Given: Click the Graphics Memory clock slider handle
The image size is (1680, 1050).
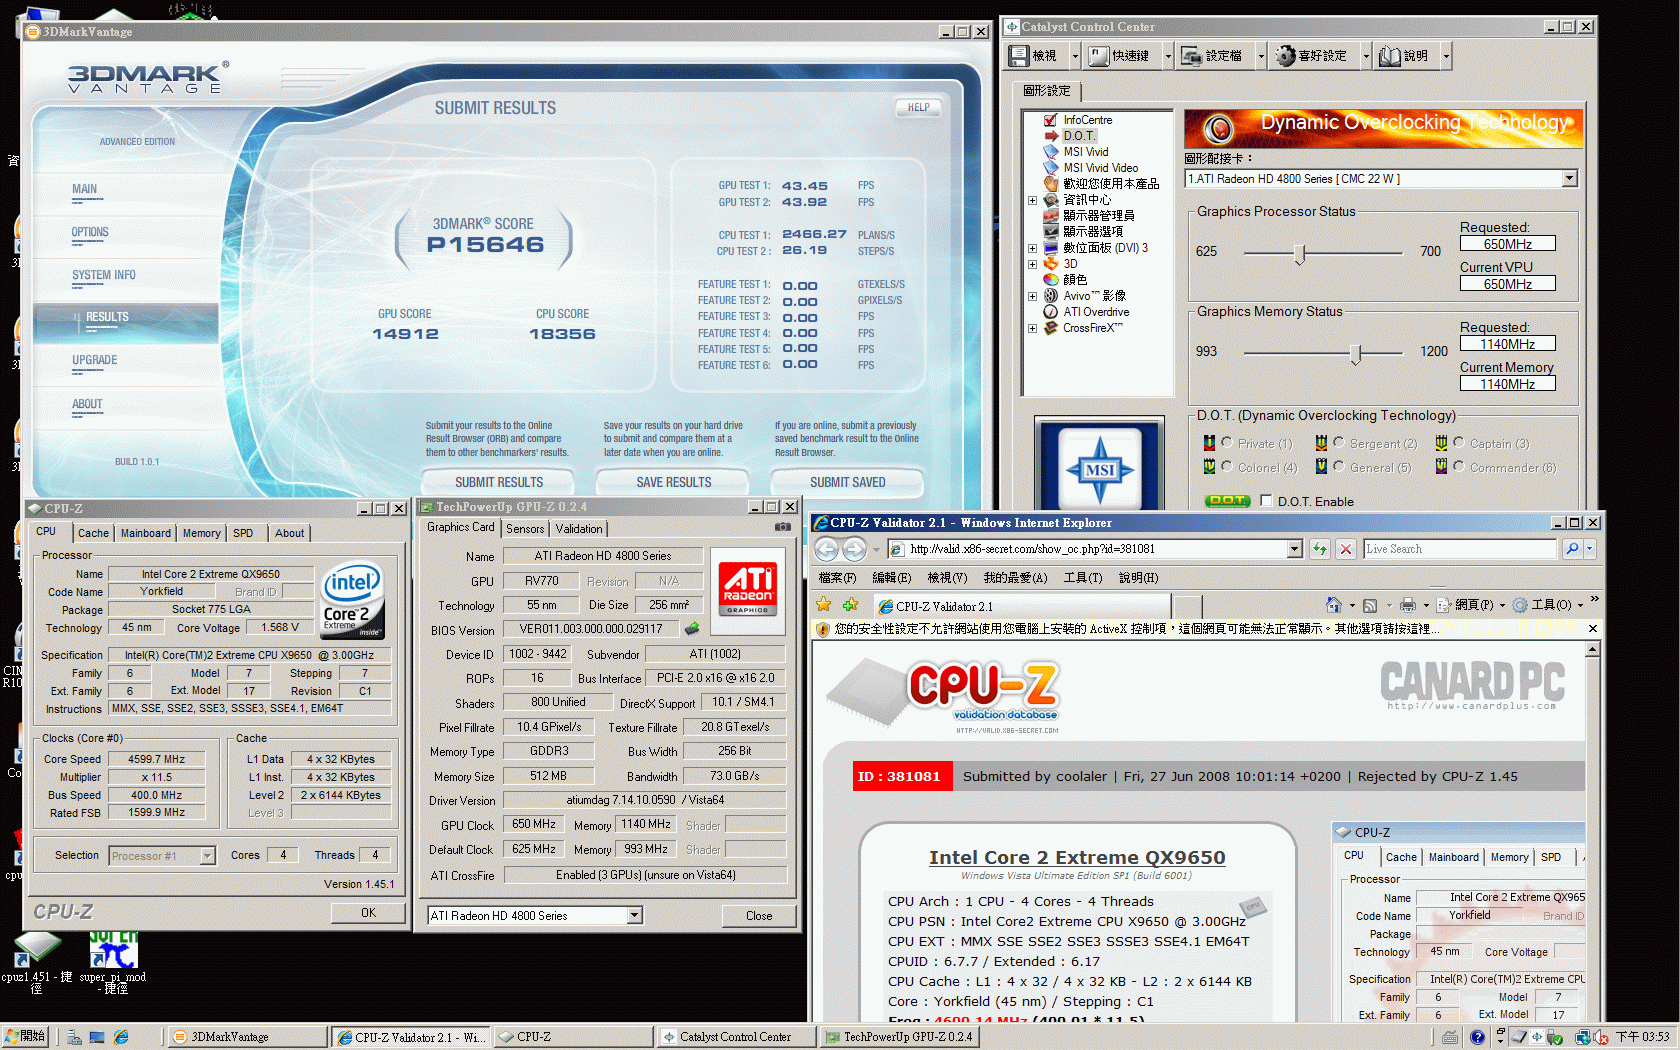Looking at the screenshot, I should (x=1355, y=353).
